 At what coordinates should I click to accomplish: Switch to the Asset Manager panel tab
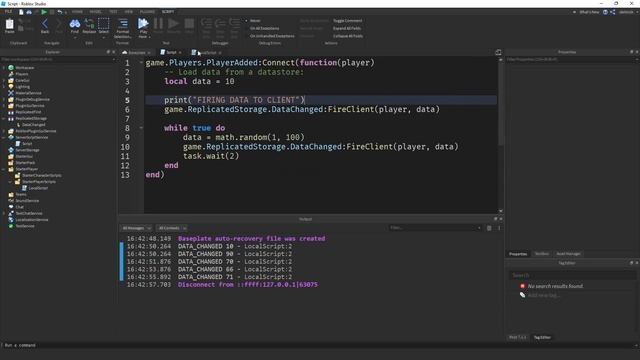568,254
